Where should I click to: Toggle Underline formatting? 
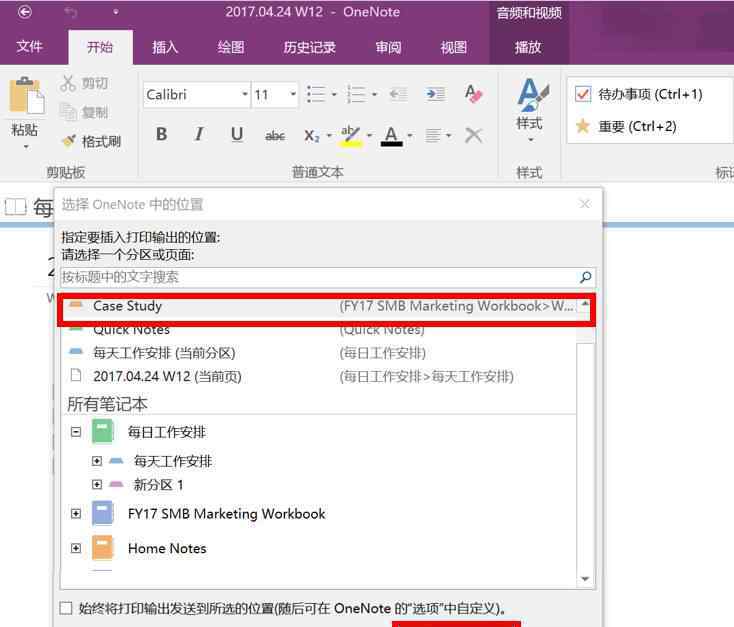(237, 134)
